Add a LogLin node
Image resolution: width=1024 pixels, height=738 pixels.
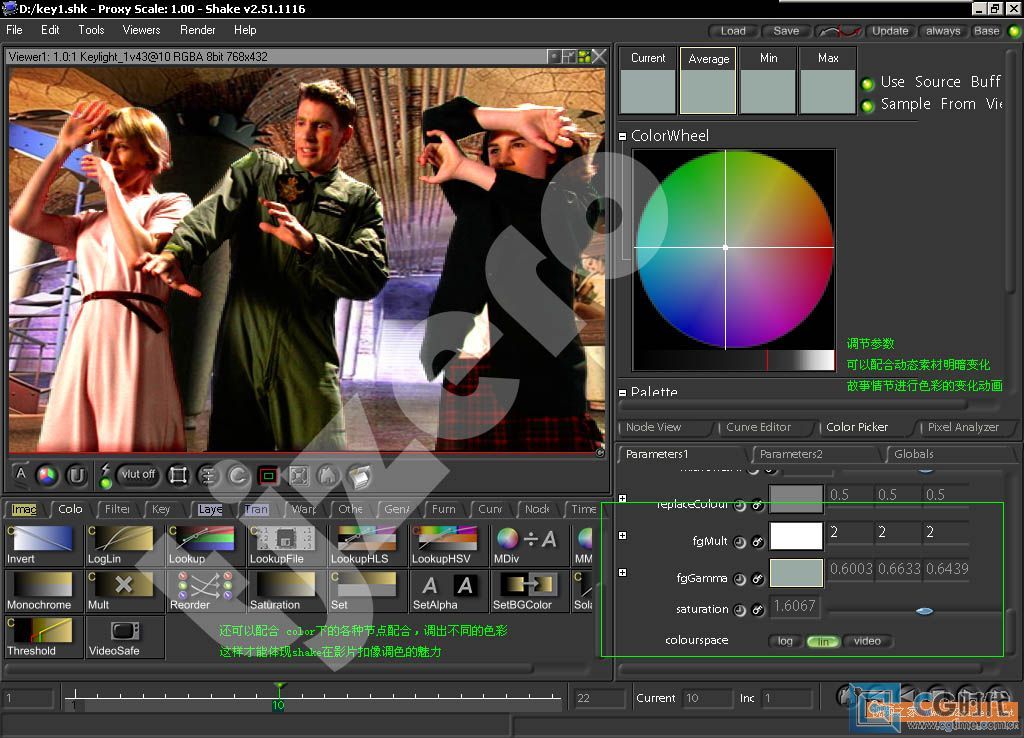coord(124,545)
